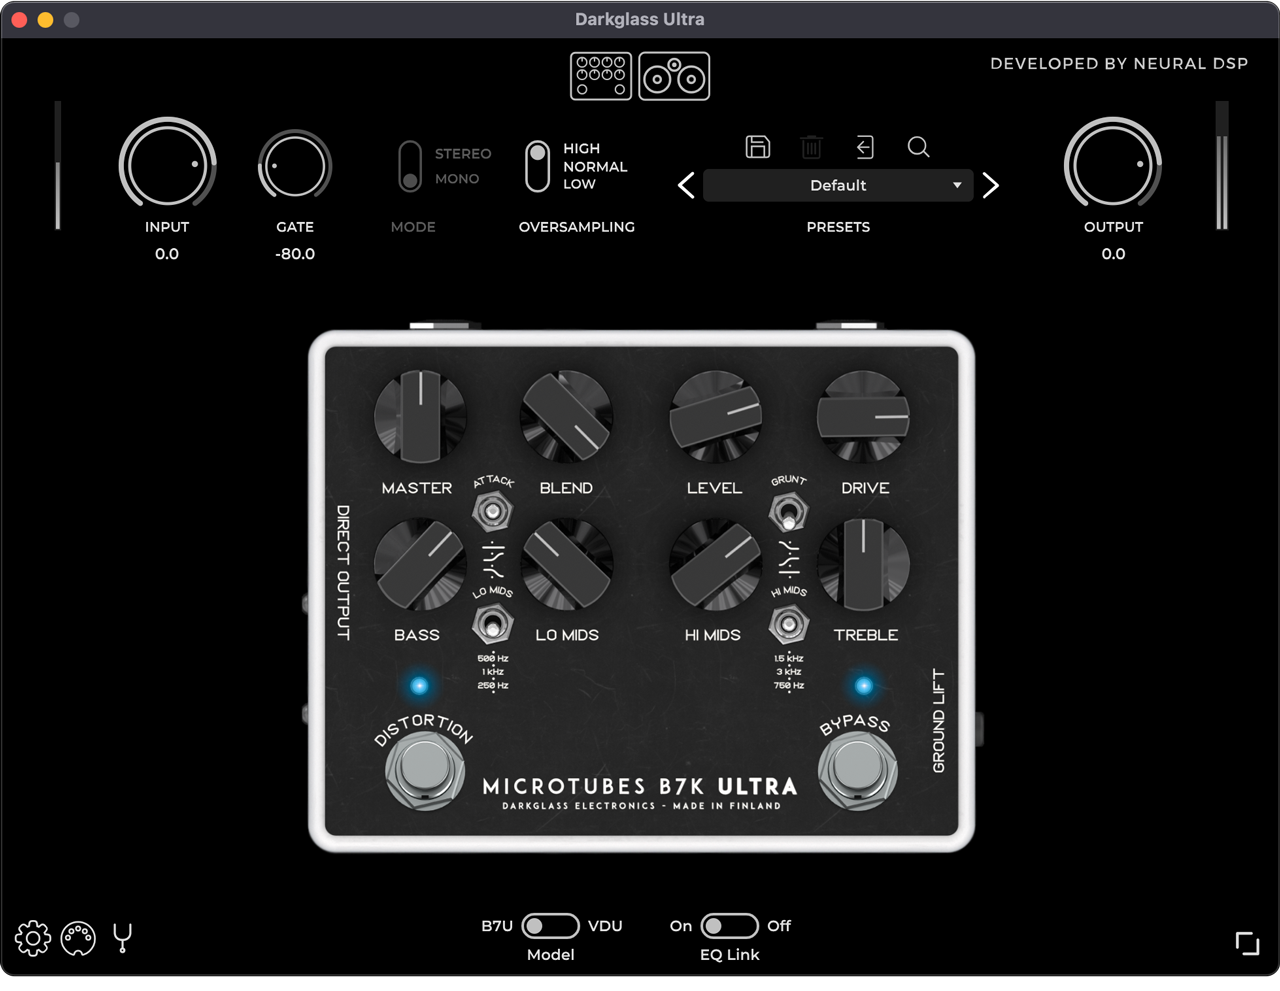This screenshot has height=991, width=1280.
Task: Toggle the Oversampling switch
Action: (538, 166)
